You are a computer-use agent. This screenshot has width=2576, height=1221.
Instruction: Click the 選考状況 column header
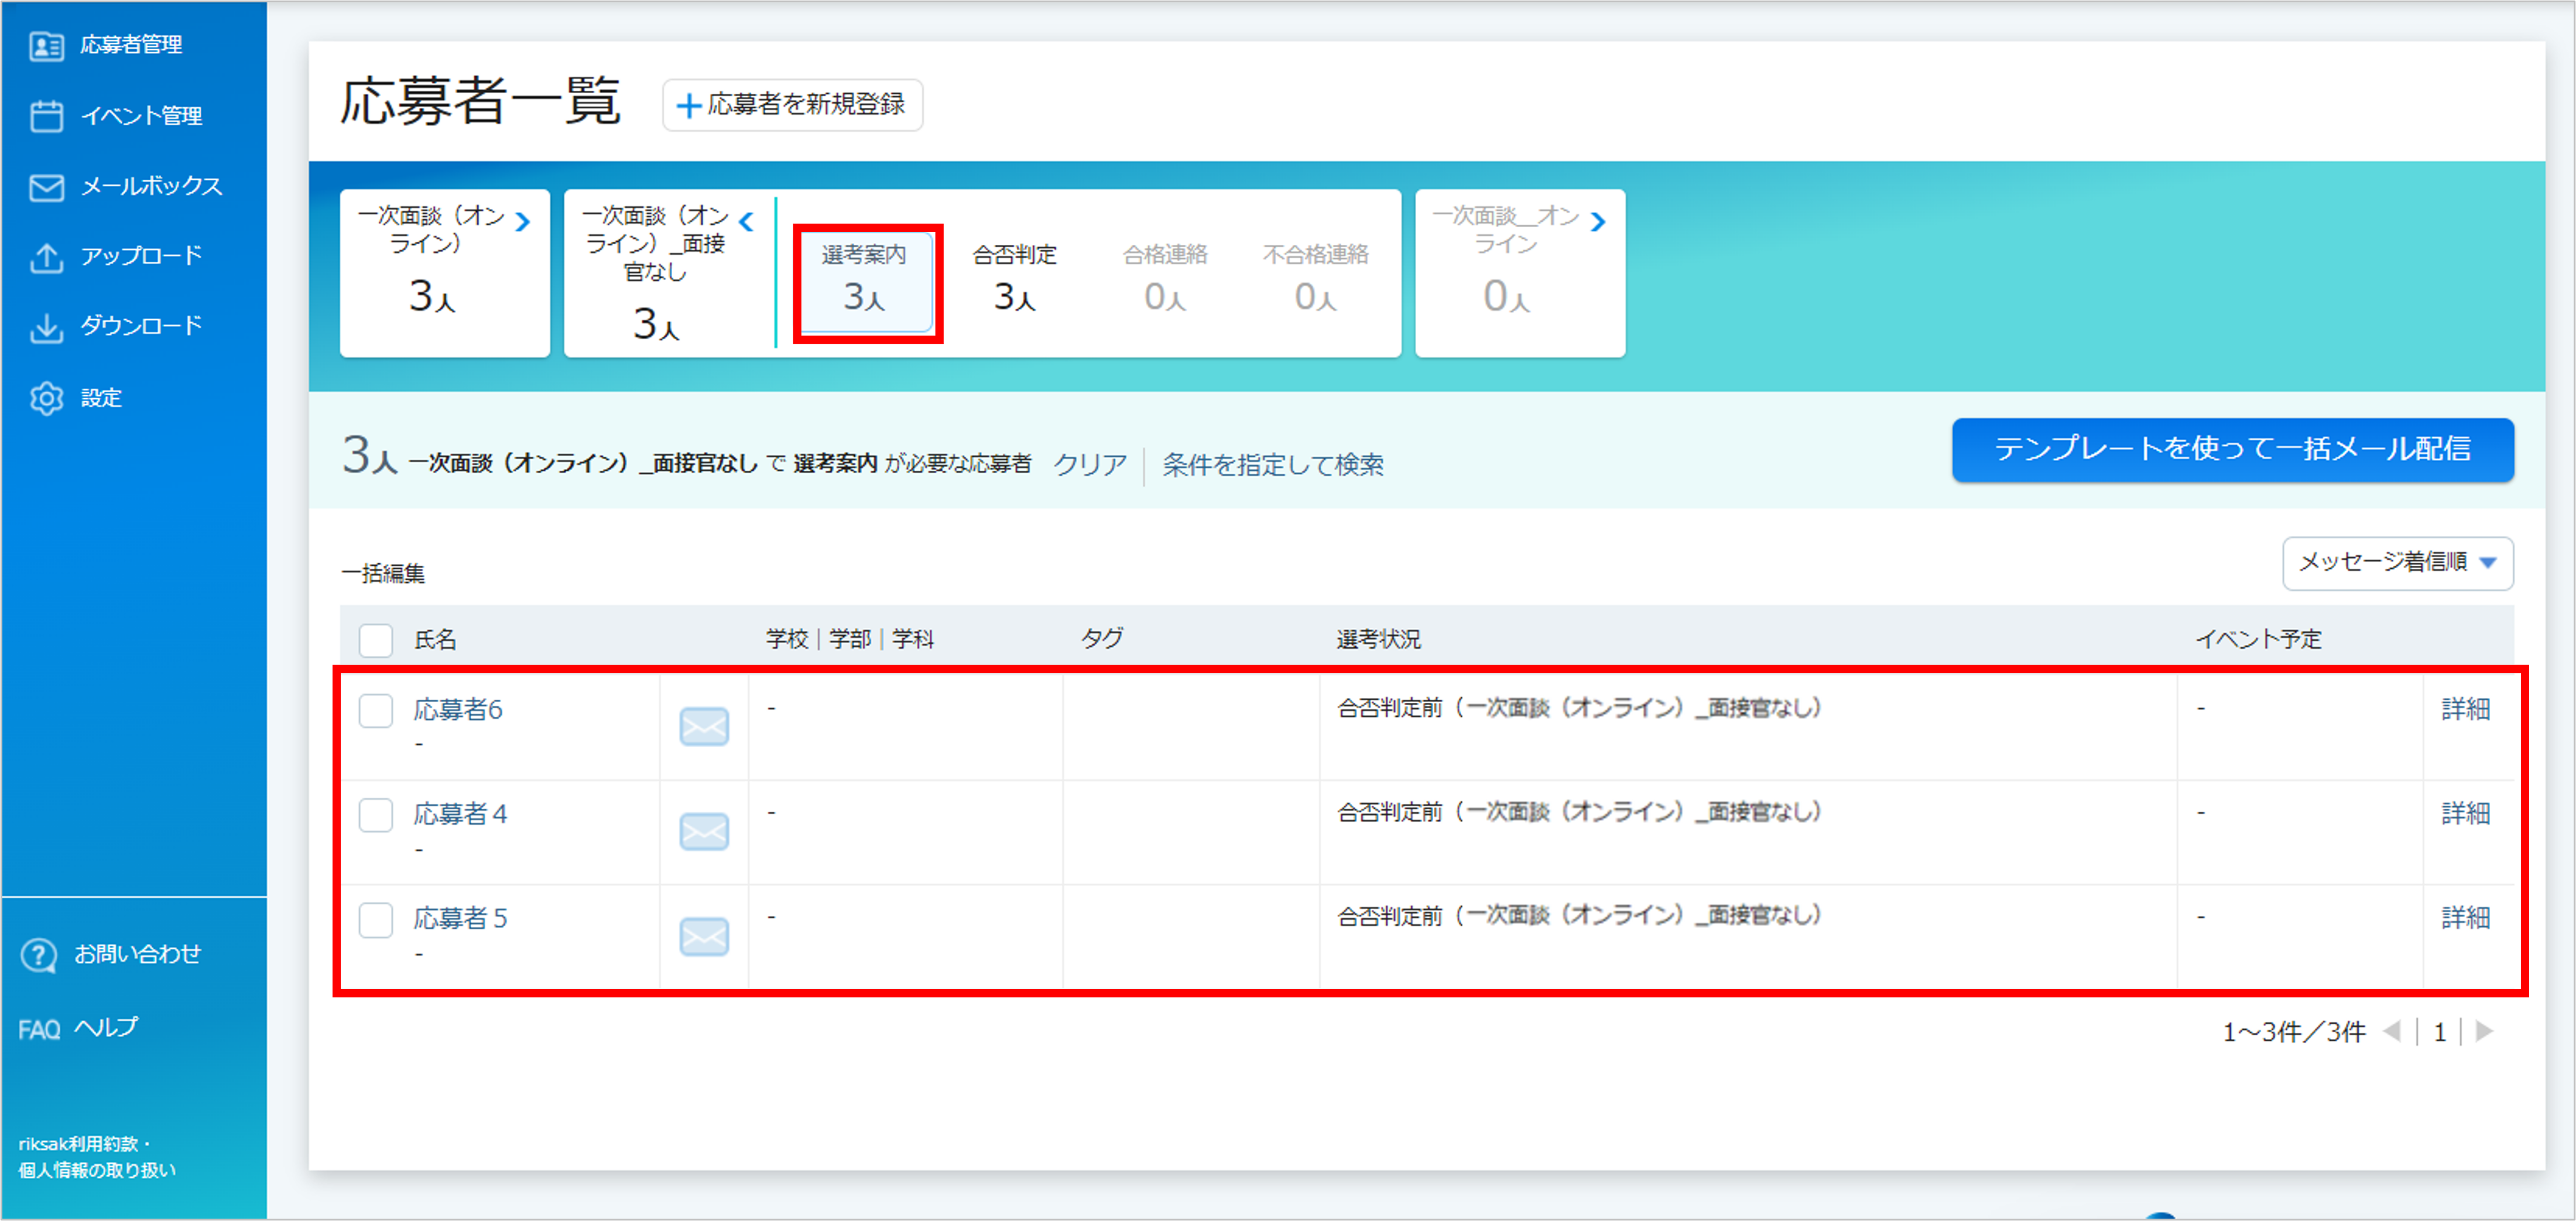pyautogui.click(x=1378, y=640)
